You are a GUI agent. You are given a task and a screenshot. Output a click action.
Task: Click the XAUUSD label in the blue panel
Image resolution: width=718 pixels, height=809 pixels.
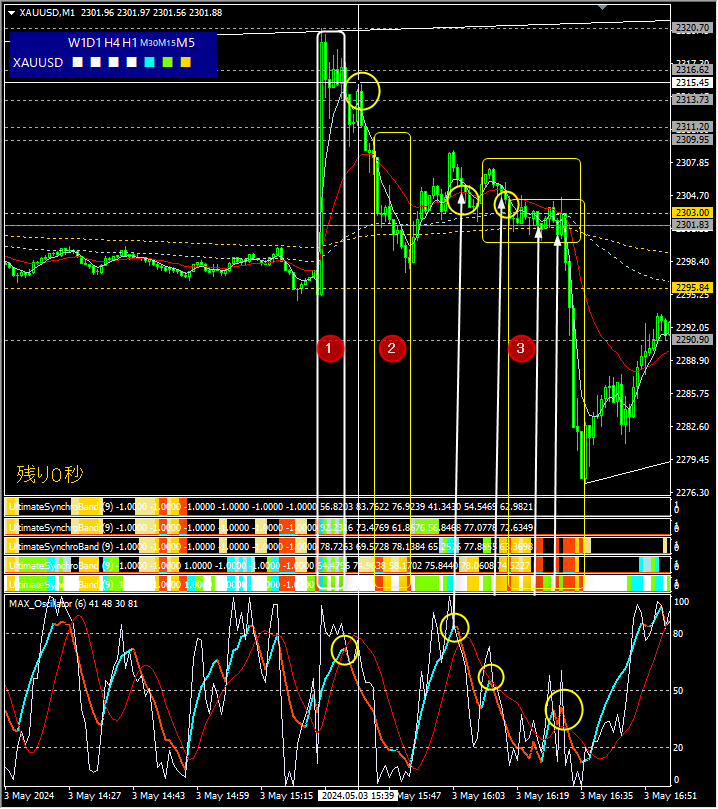(x=38, y=62)
